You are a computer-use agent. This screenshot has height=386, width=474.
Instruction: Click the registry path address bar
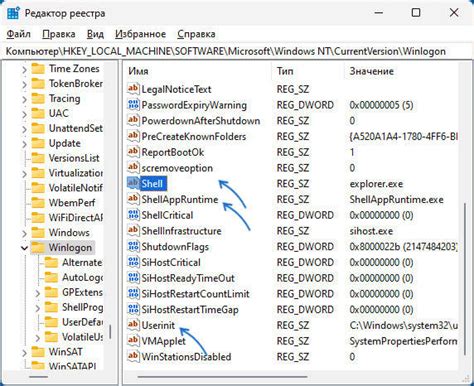[x=237, y=51]
